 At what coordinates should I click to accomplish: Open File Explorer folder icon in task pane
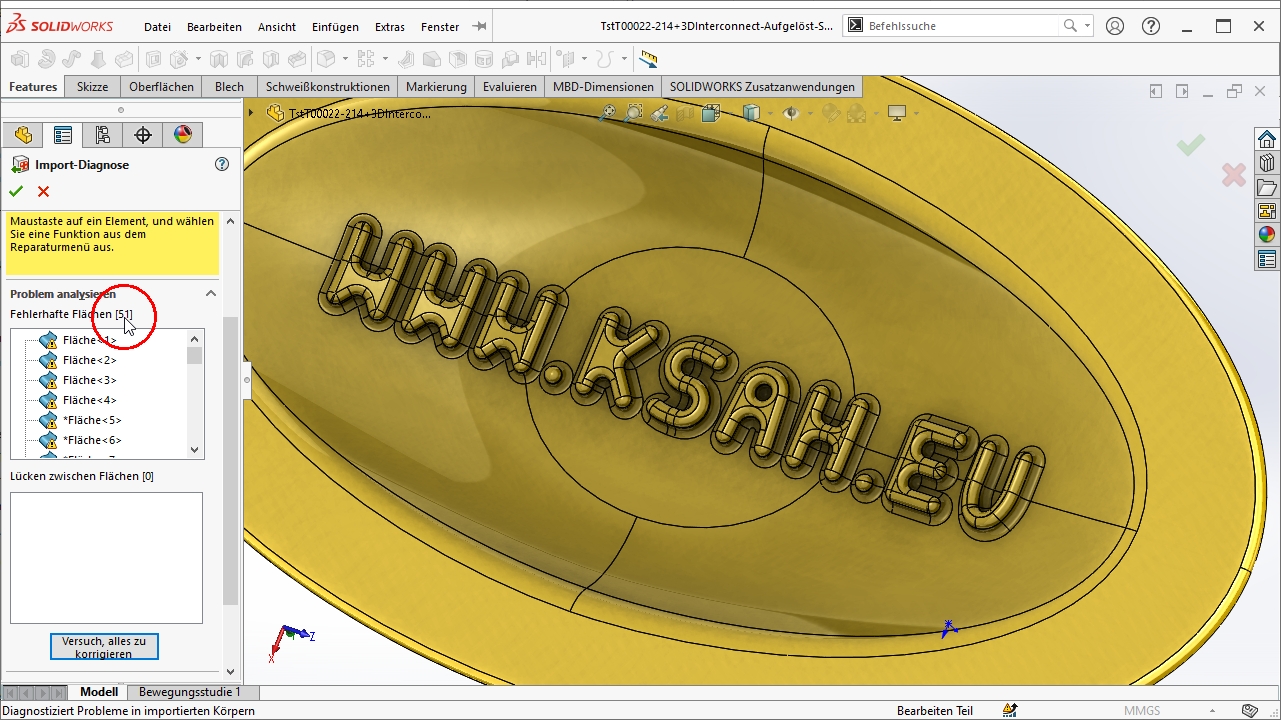click(x=1267, y=187)
